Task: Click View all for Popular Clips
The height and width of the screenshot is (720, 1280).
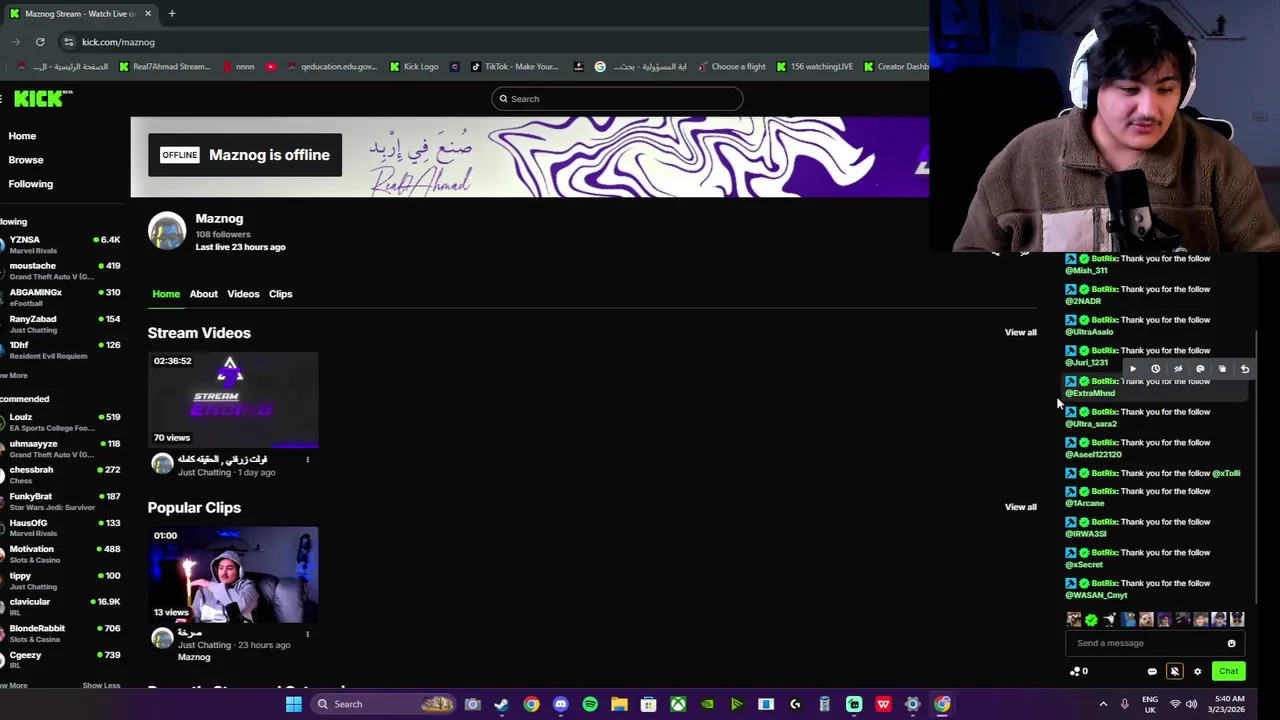Action: [1020, 507]
